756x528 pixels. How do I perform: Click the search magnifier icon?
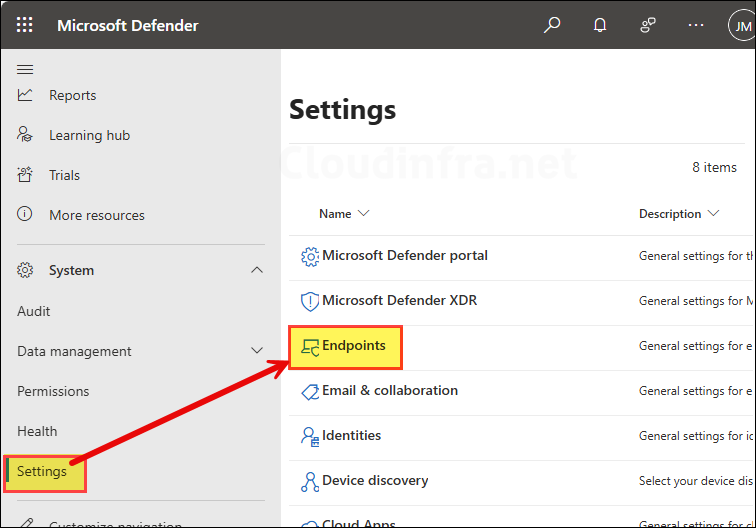(x=552, y=25)
